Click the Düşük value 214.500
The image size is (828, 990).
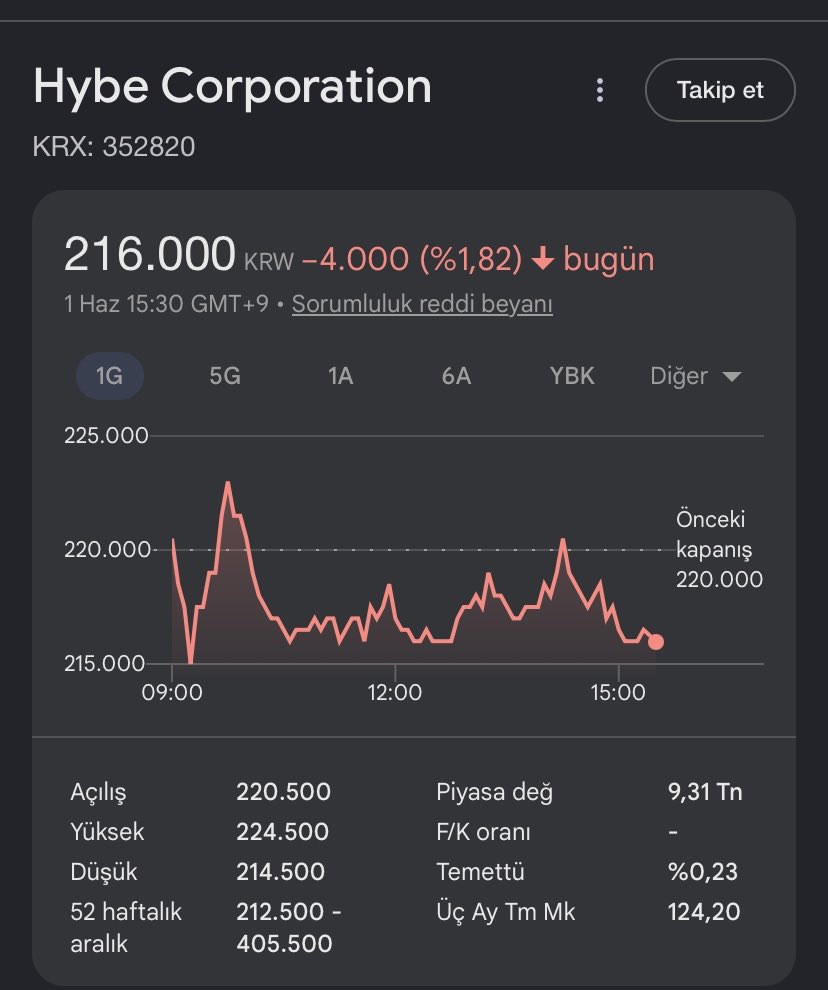tap(280, 871)
